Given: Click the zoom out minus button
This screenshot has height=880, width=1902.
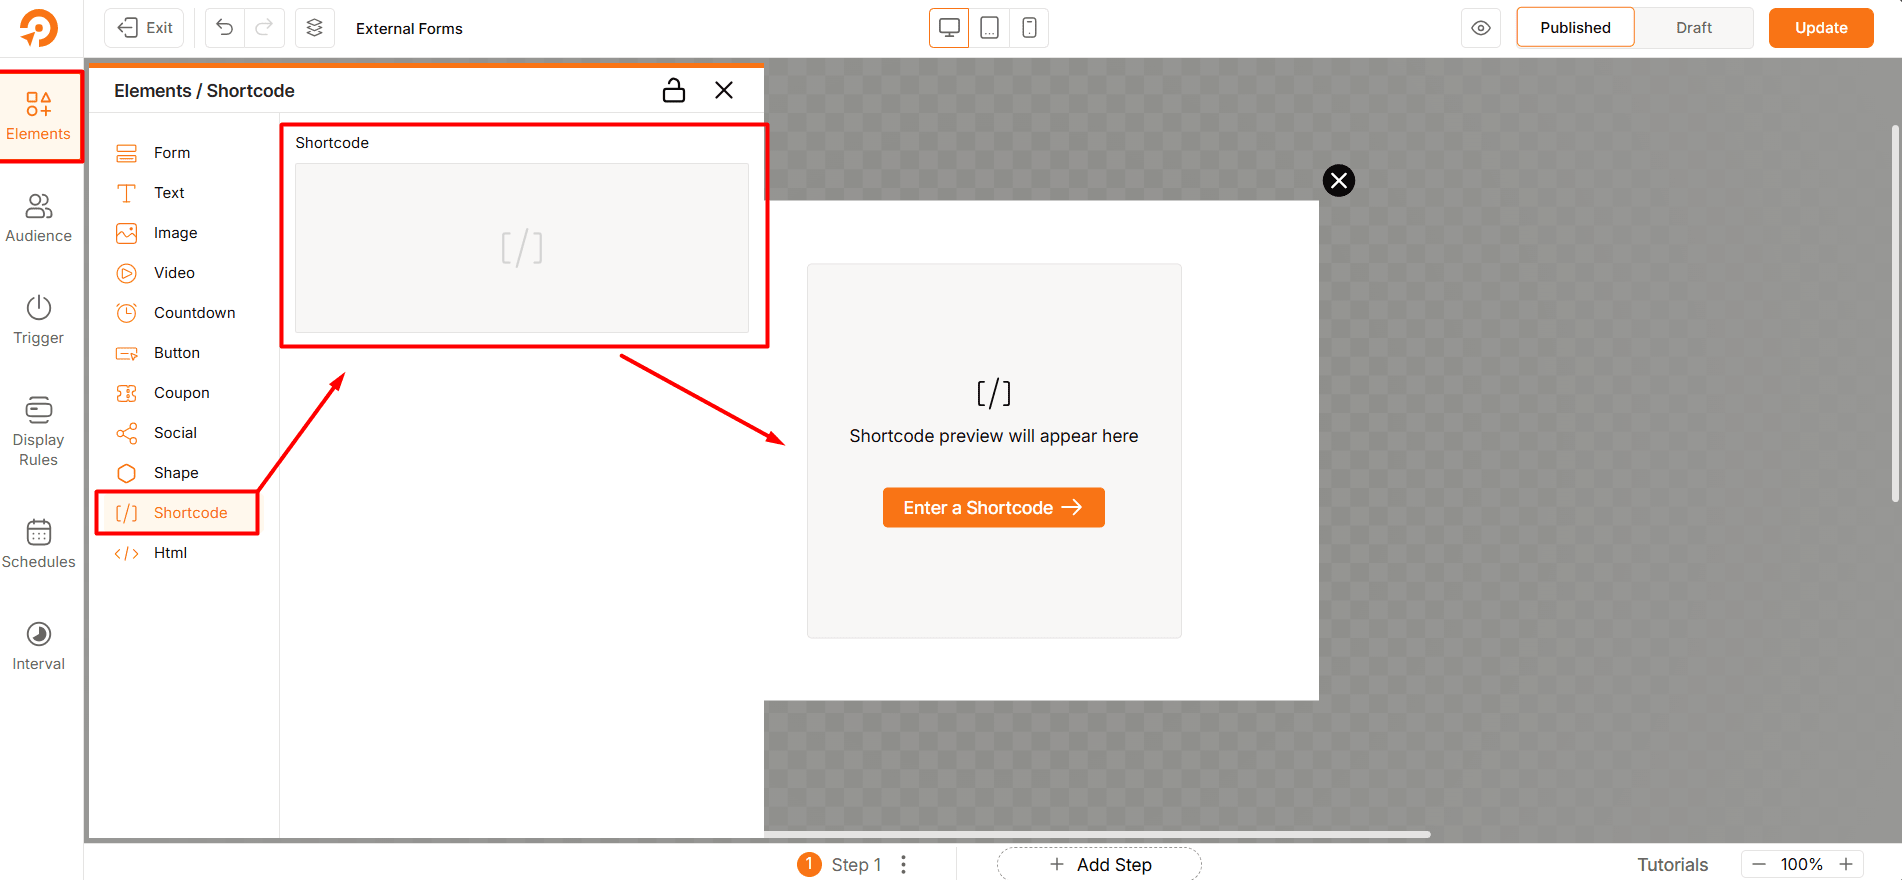Looking at the screenshot, I should click(x=1759, y=864).
